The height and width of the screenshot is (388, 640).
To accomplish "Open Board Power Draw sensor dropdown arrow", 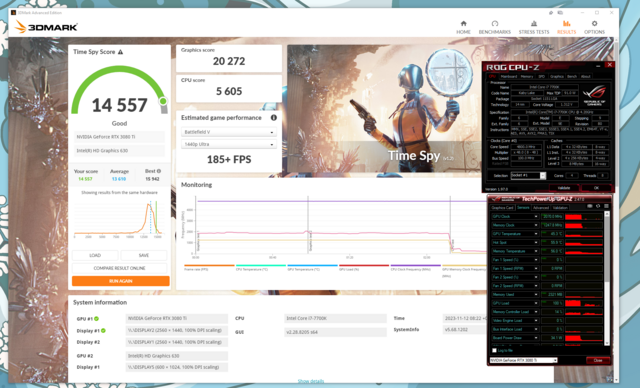I will 536,338.
